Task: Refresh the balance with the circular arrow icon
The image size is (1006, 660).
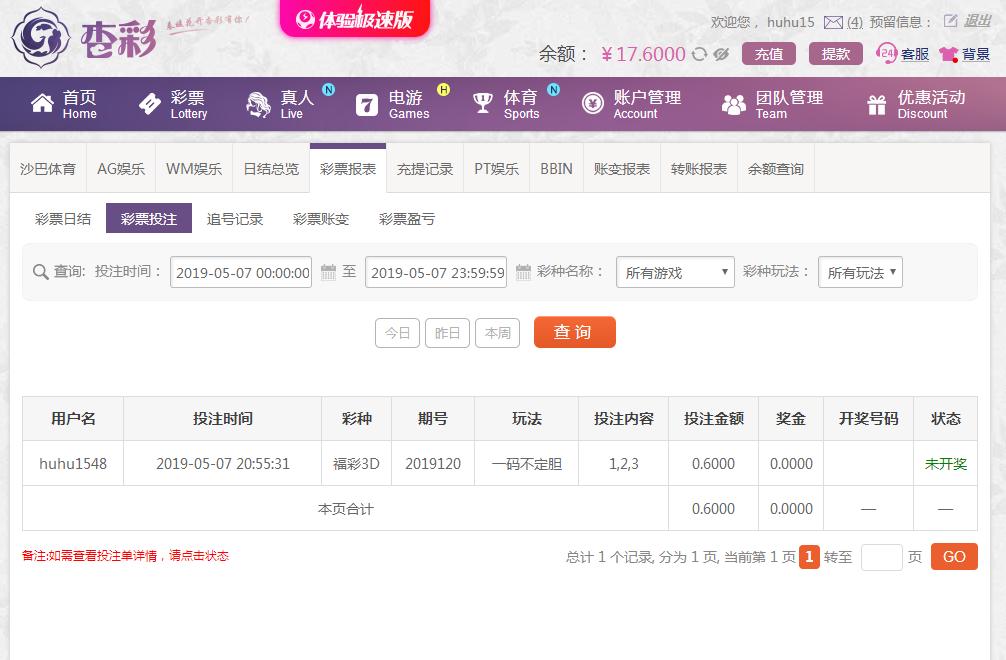Action: click(x=699, y=55)
